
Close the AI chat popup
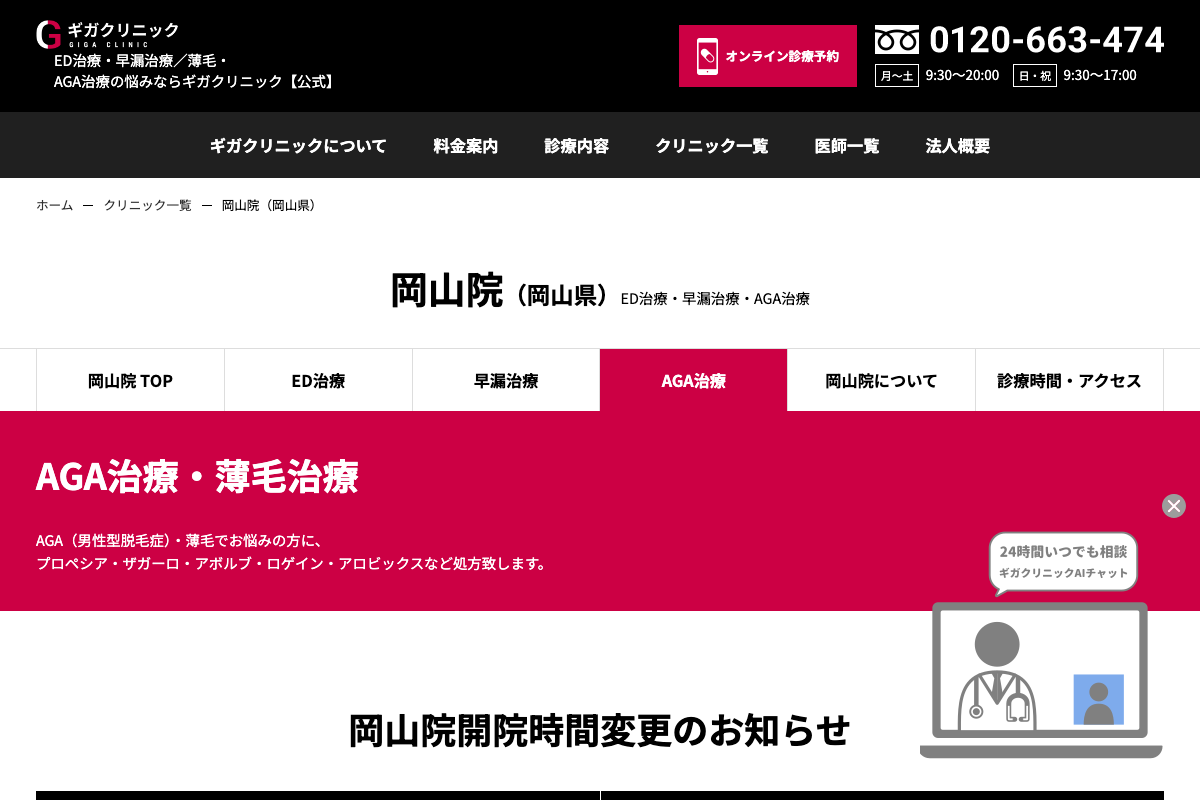1174,506
